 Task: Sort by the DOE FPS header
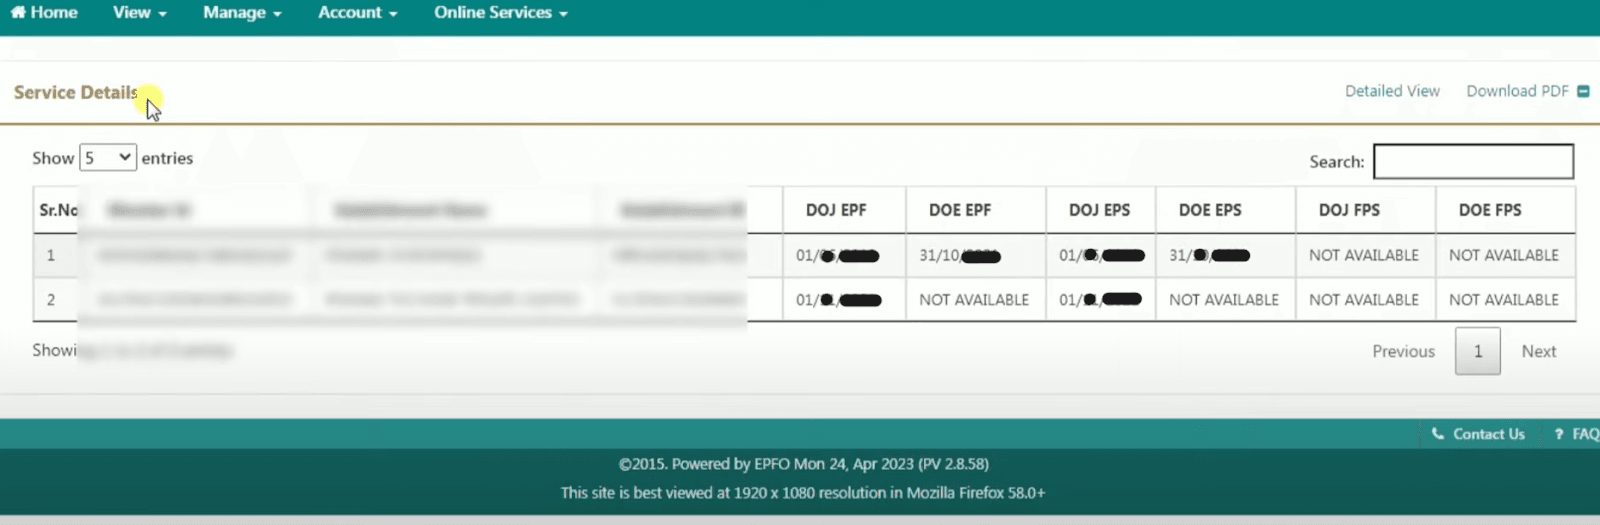tap(1490, 210)
